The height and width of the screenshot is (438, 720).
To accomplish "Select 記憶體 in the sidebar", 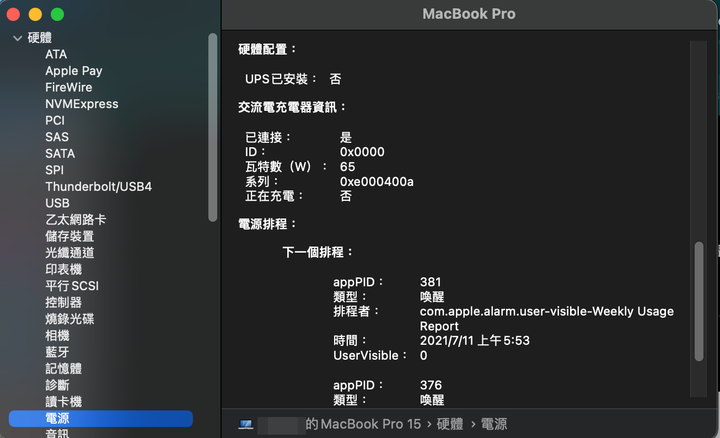I will pyautogui.click(x=63, y=369).
